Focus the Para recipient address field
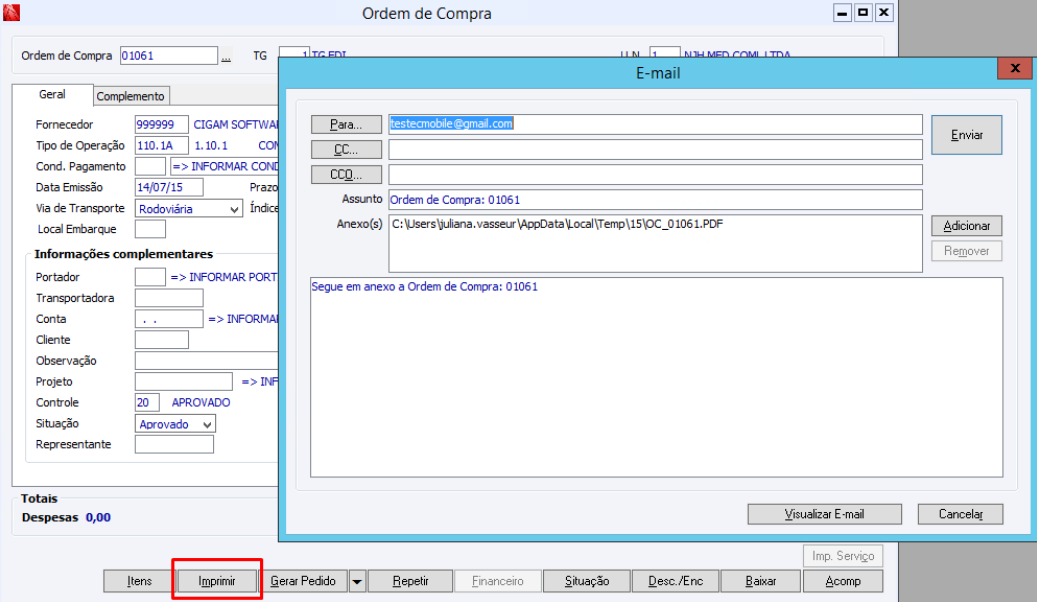This screenshot has width=1037, height=602. (x=655, y=124)
